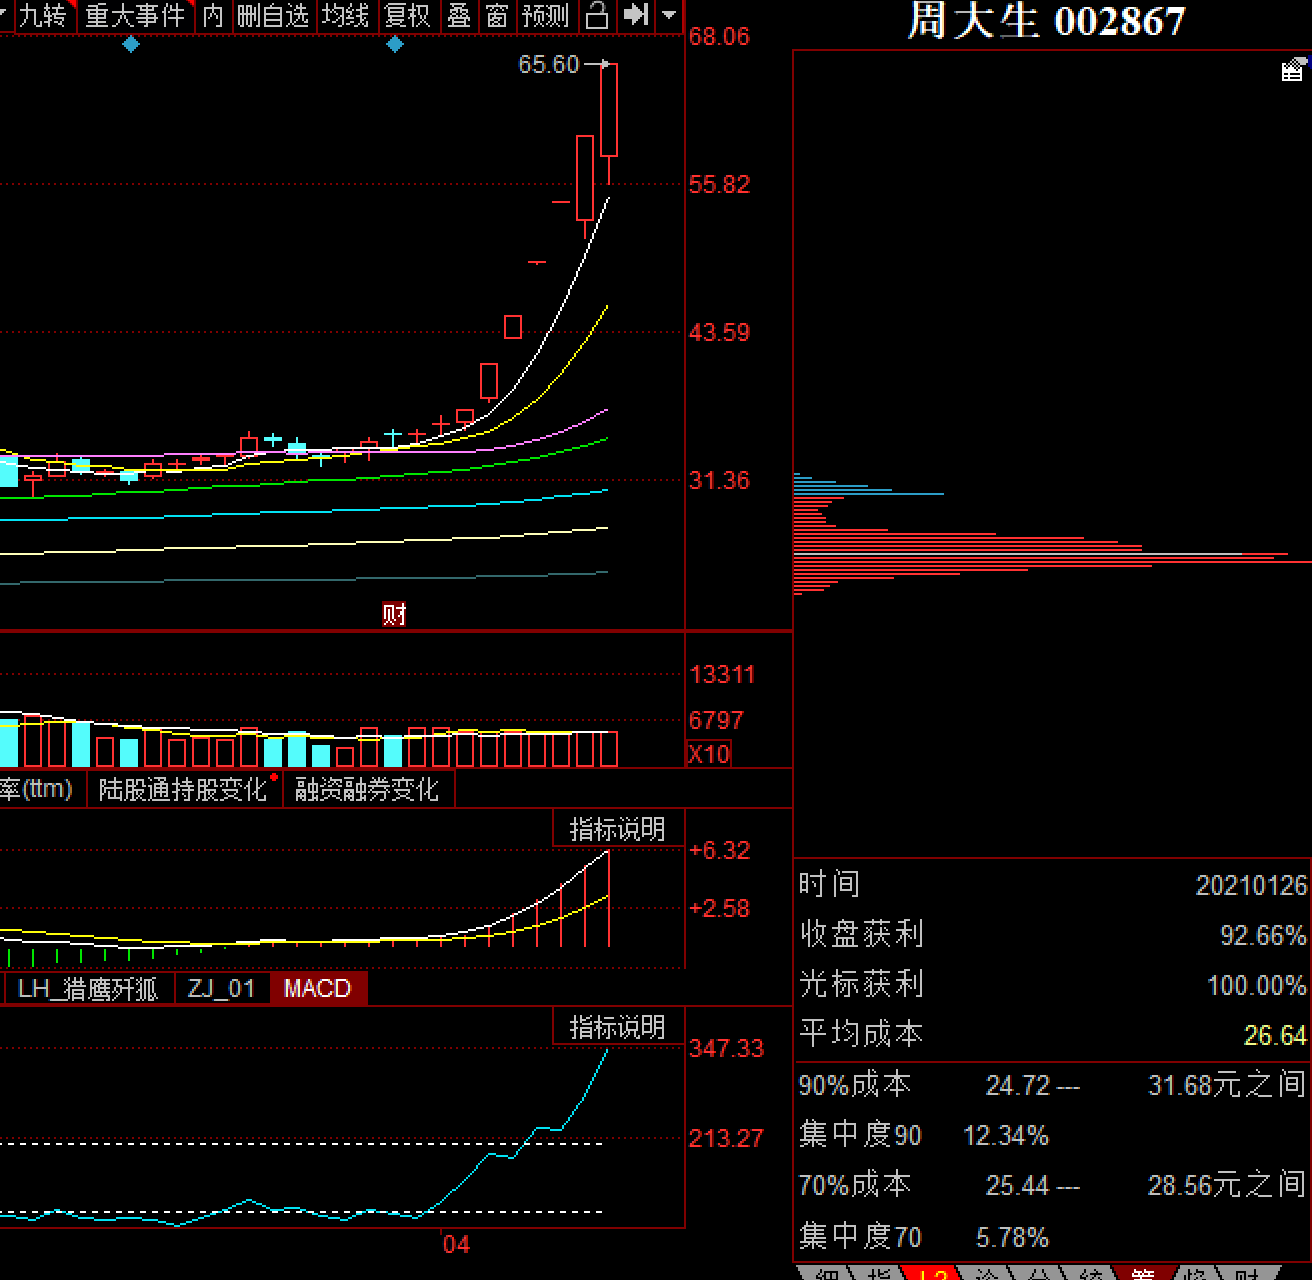Open 指标说明 in the +6.32 indicator panel

[x=617, y=829]
